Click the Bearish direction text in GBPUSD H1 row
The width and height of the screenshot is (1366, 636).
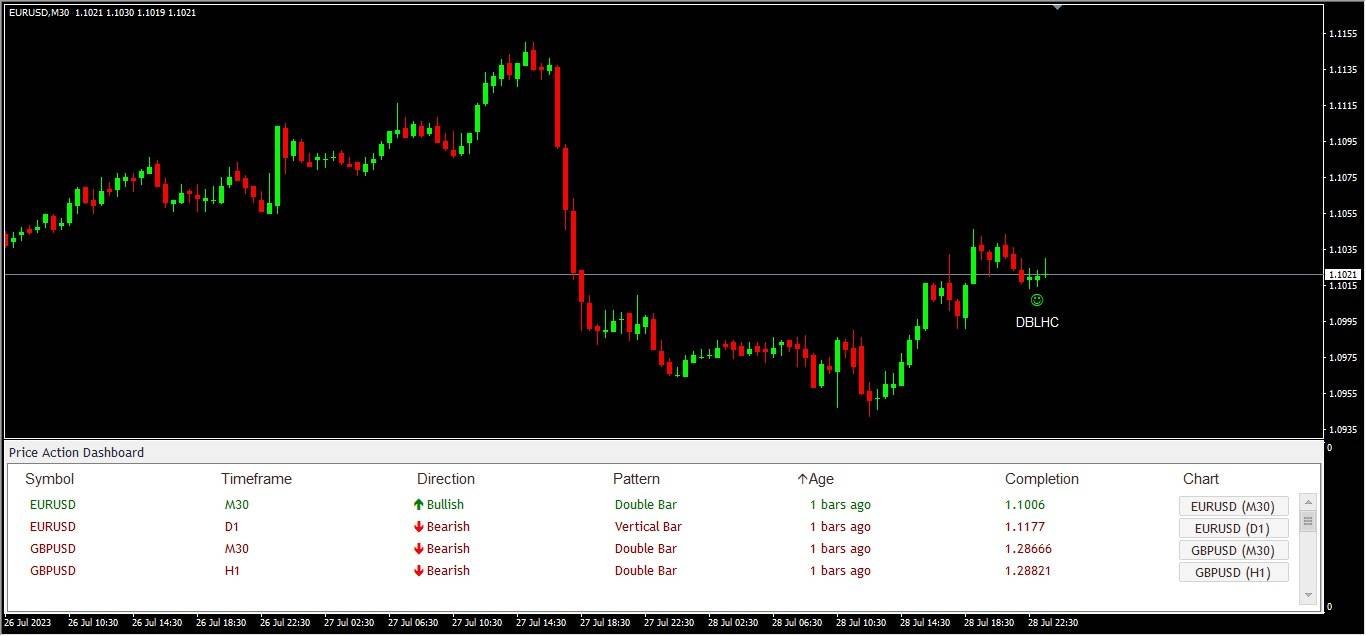click(x=448, y=571)
